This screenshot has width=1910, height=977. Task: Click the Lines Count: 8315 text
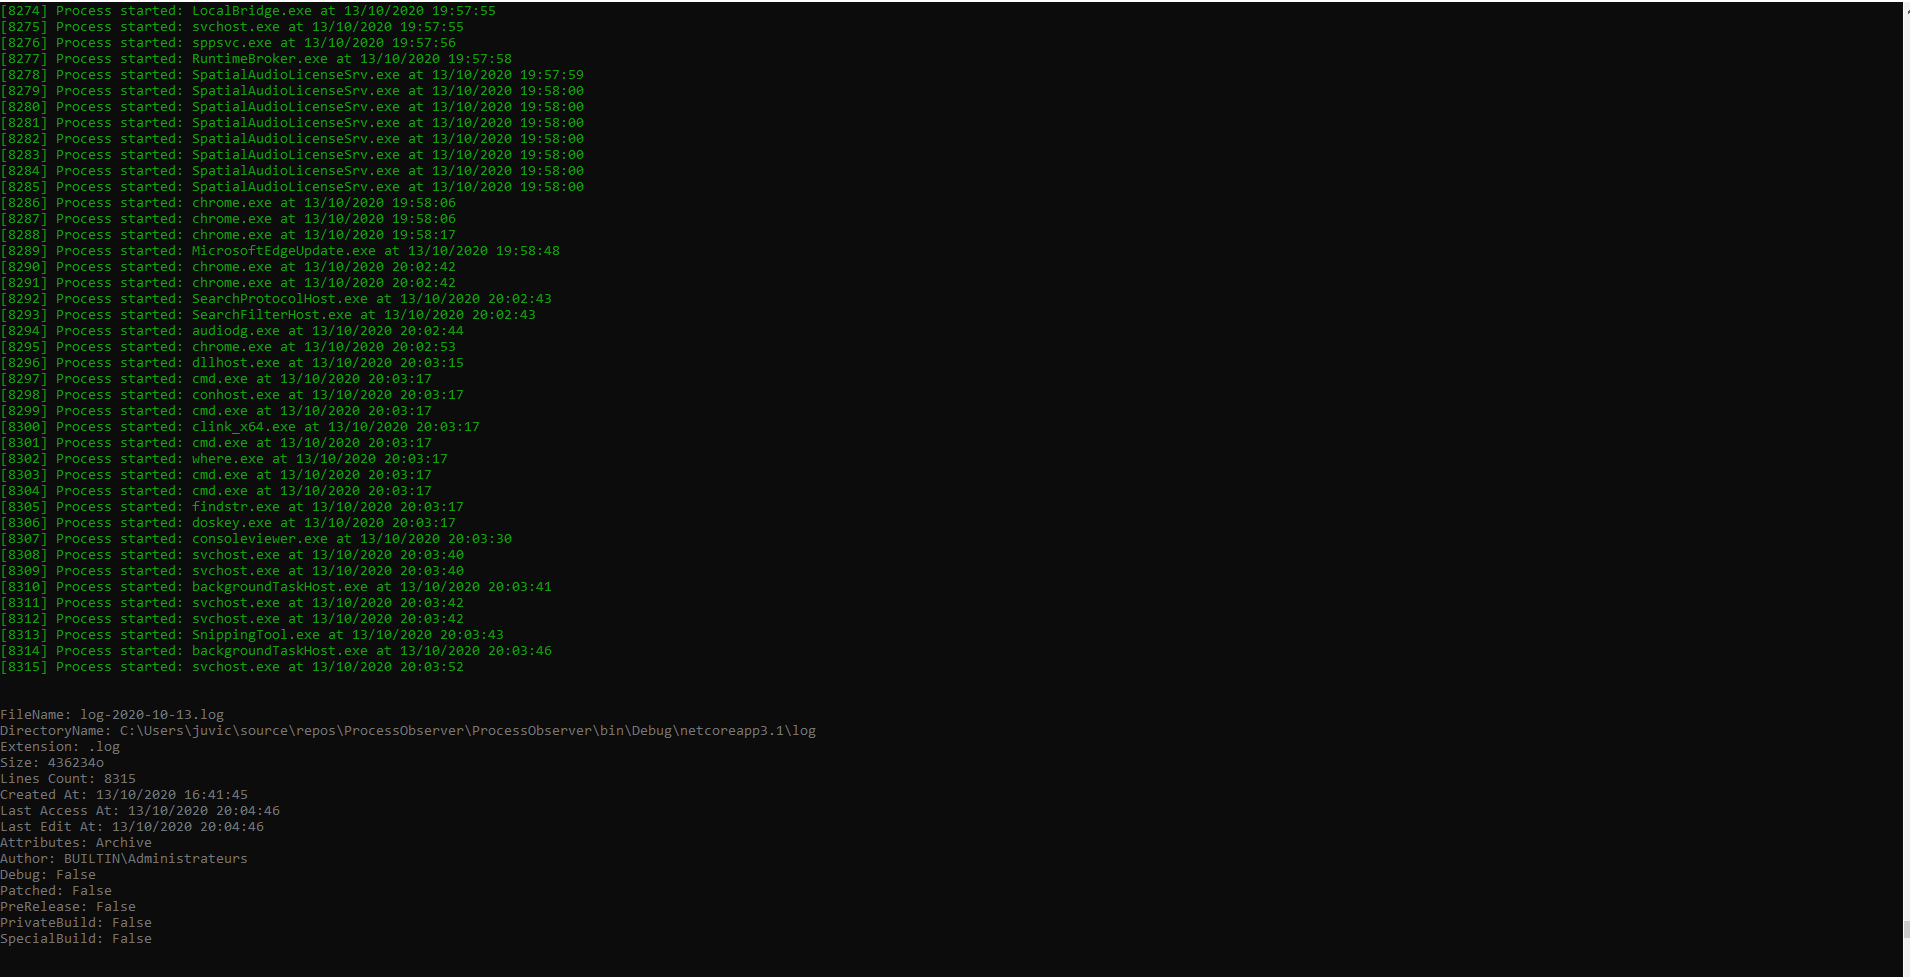[68, 779]
